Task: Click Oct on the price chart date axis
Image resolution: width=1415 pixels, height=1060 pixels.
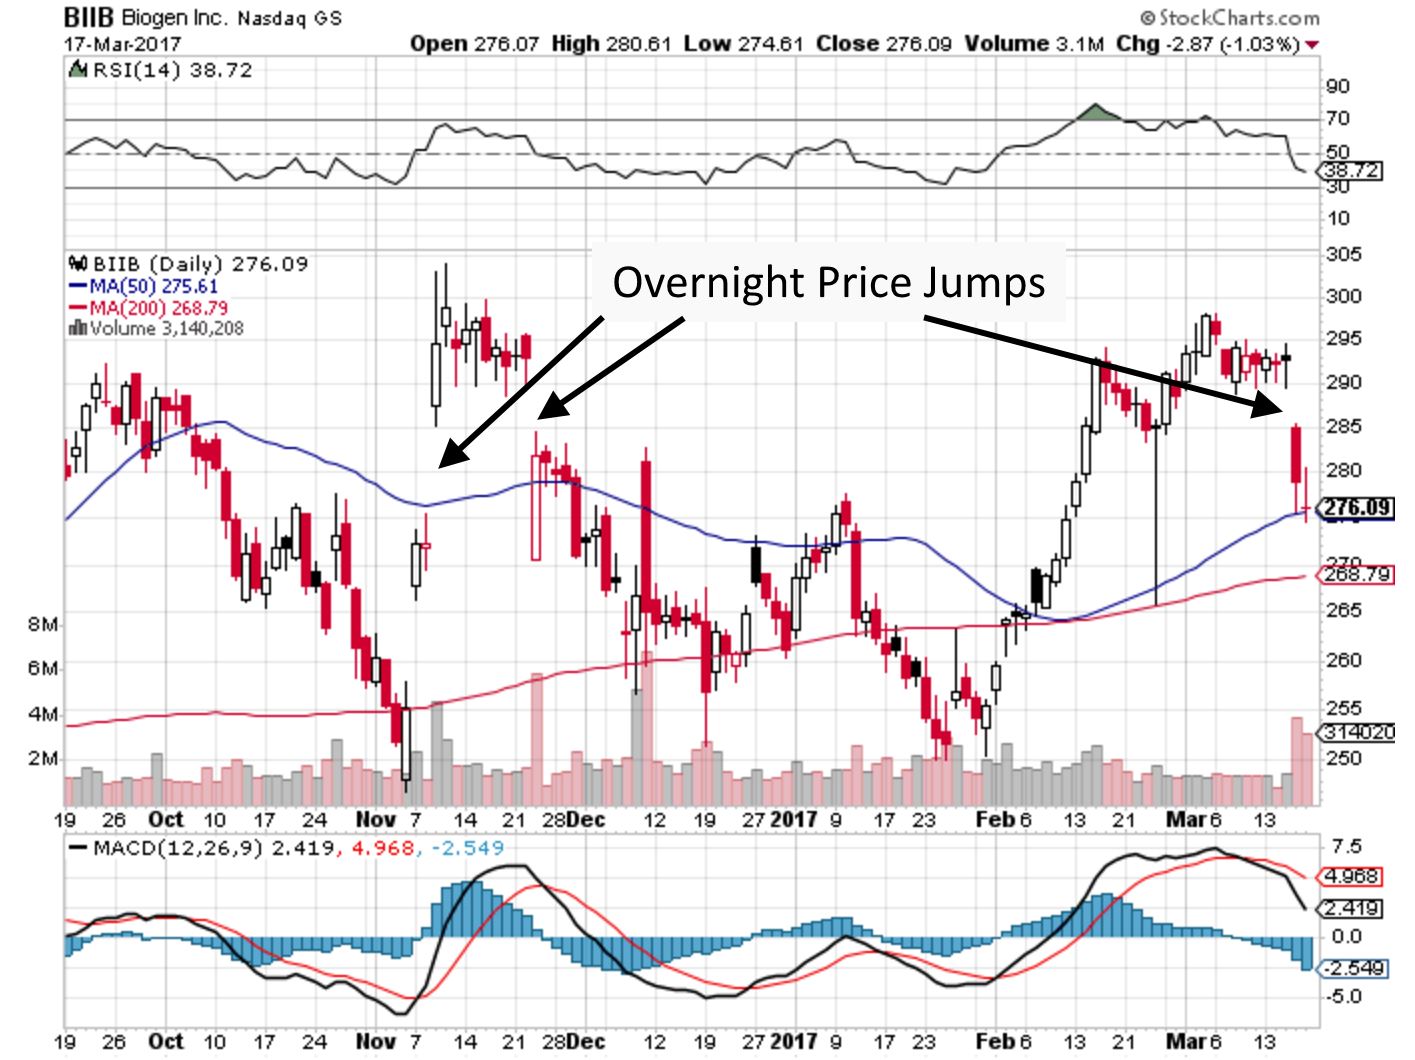Action: pyautogui.click(x=166, y=820)
